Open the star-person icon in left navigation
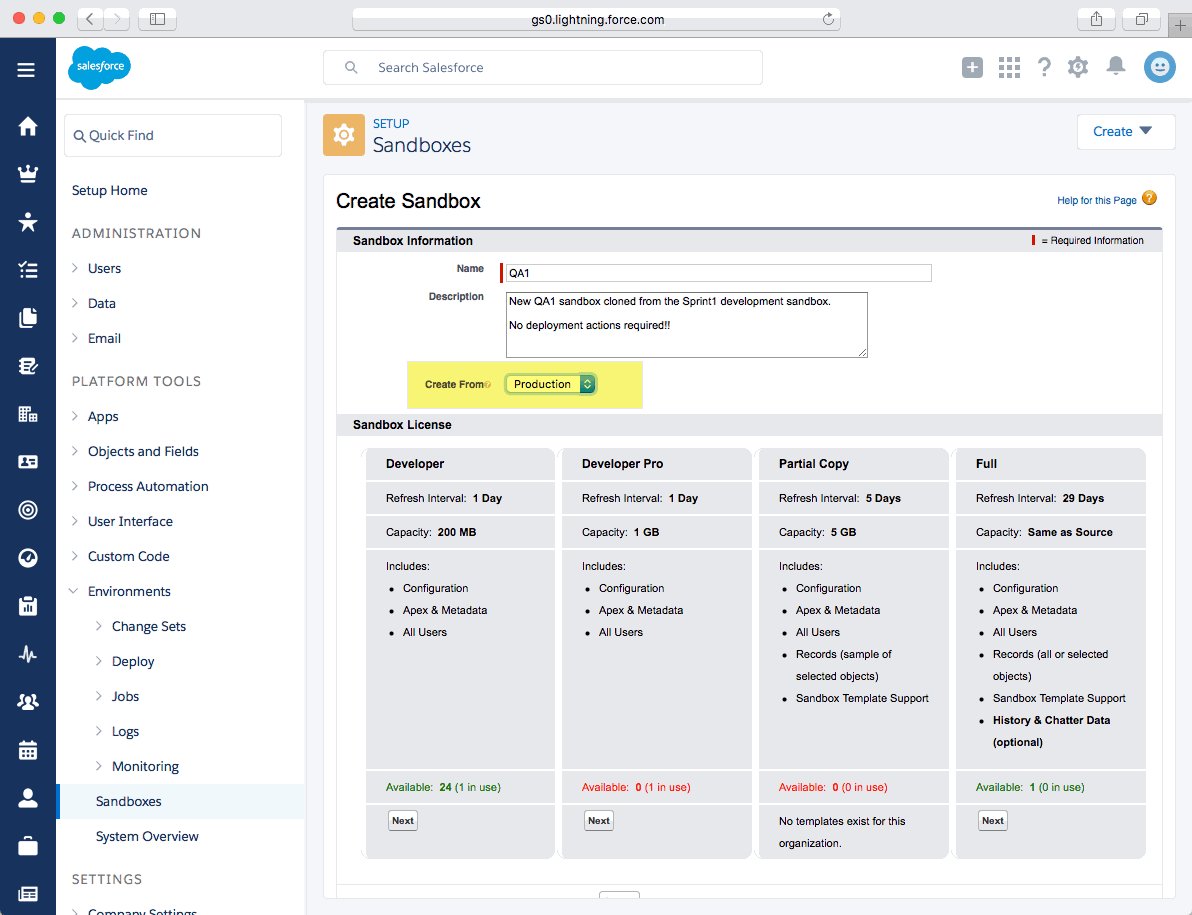The image size is (1192, 915). (27, 222)
